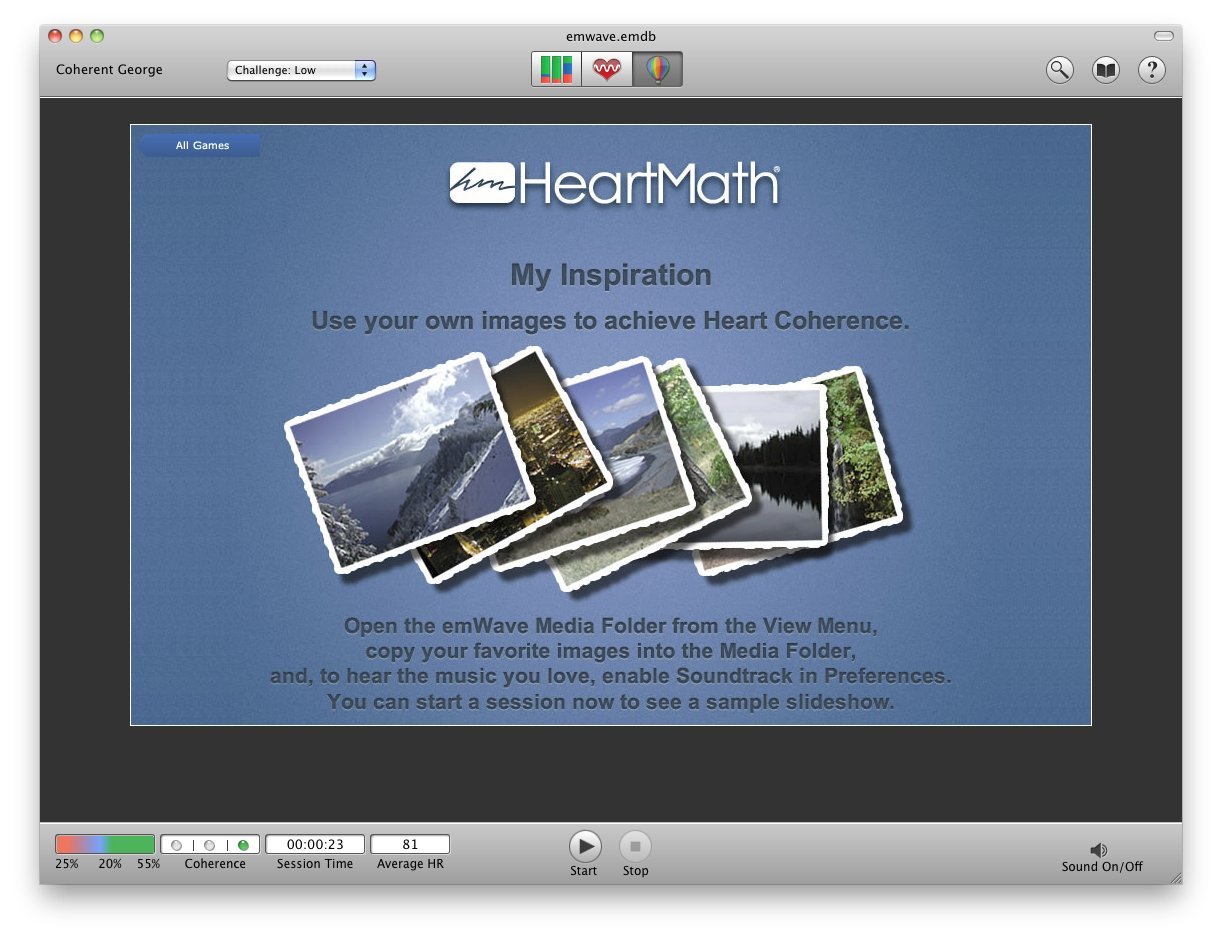Open the coherence bar chart view

tap(556, 70)
